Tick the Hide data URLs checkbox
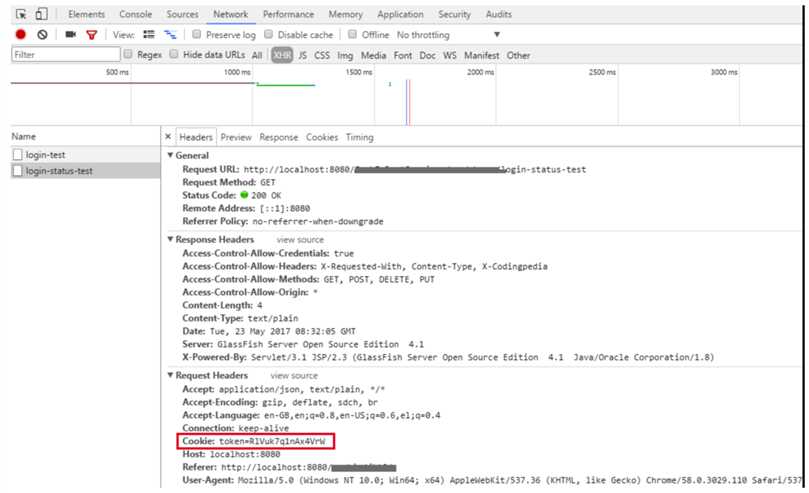This screenshot has height=493, width=809. coord(175,55)
